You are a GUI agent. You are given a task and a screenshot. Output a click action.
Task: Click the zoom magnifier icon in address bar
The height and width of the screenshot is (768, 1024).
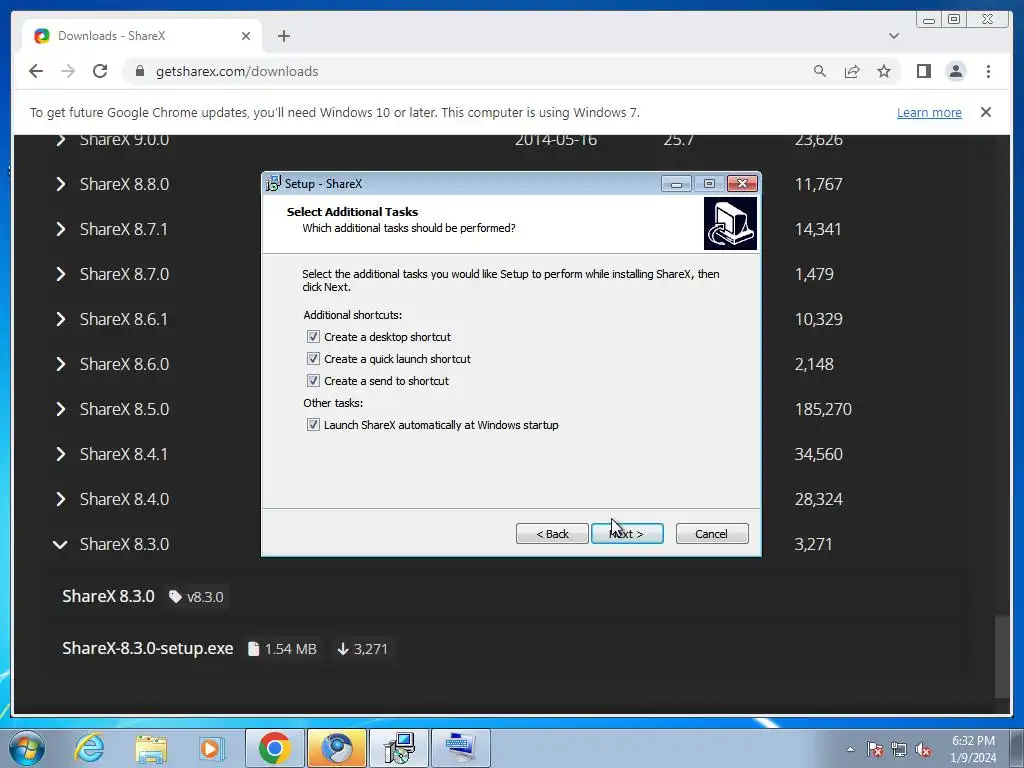pyautogui.click(x=820, y=71)
